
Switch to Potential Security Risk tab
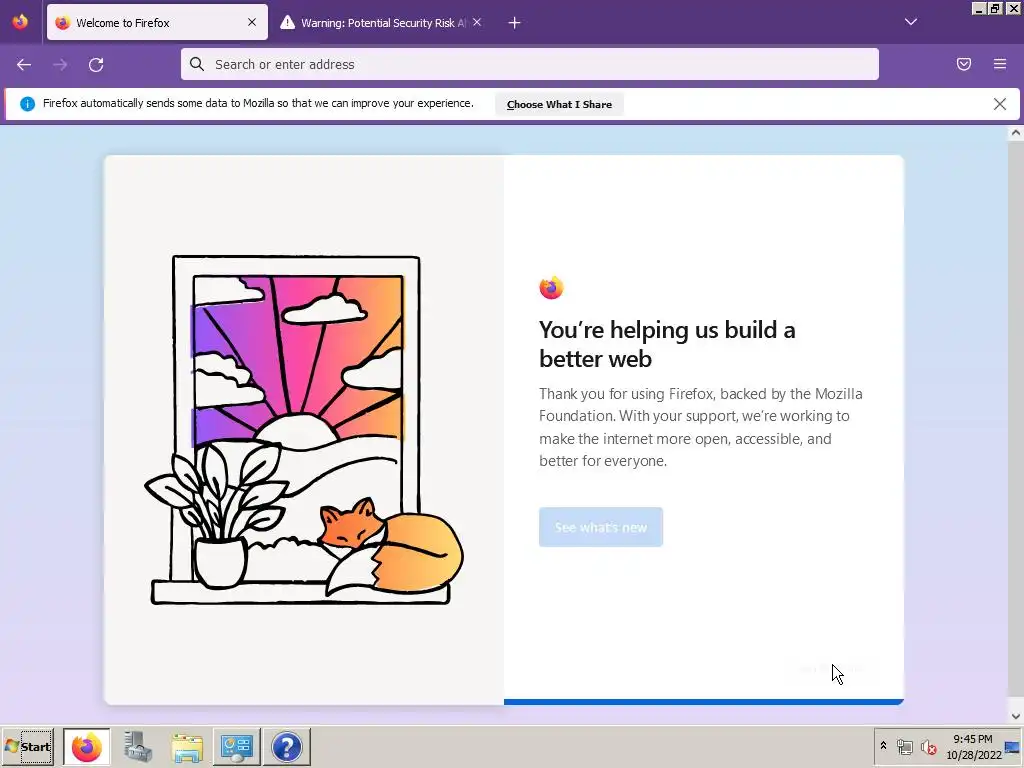coord(381,22)
